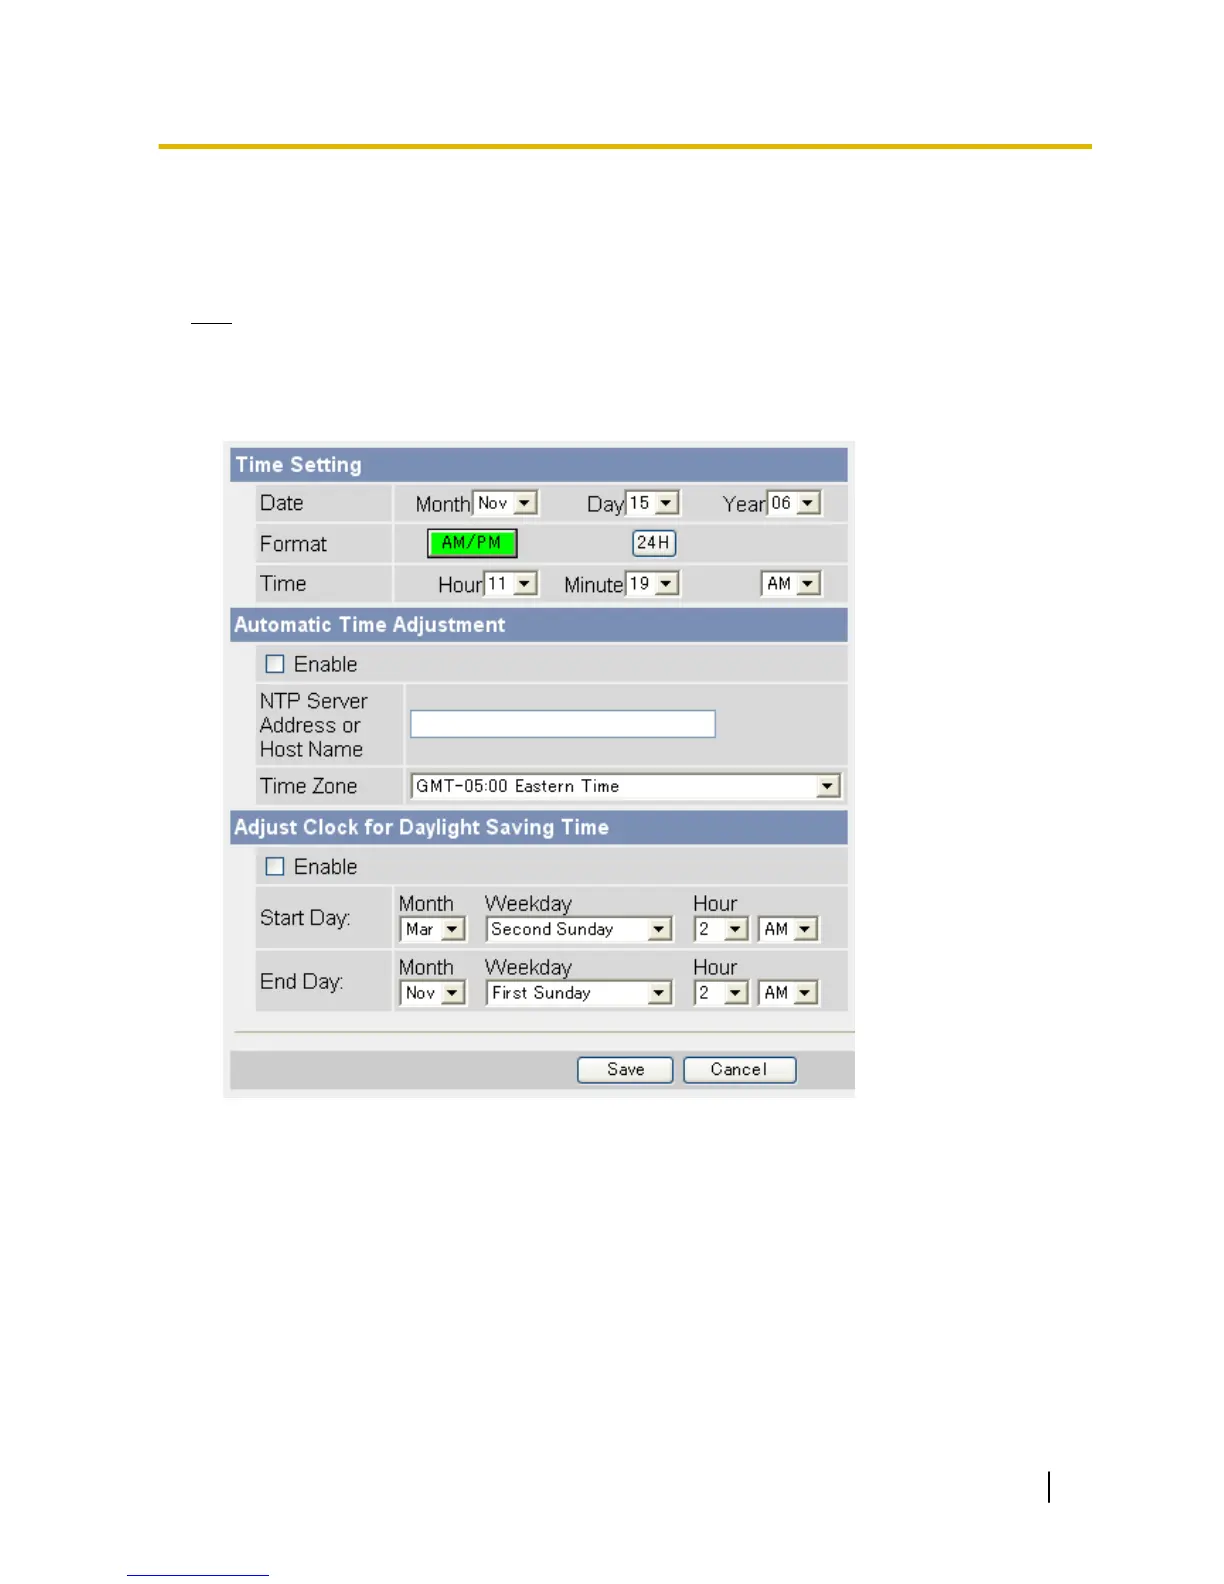Open End Day Weekday dropdown First Sunday
Image resolution: width=1224 pixels, height=1584 pixels.
(x=579, y=993)
